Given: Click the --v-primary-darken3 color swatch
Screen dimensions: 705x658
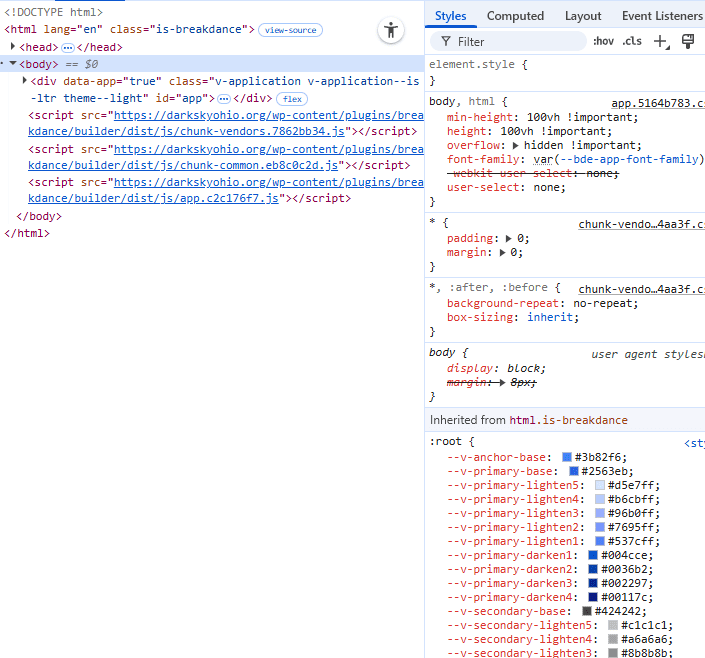Looking at the screenshot, I should point(593,583).
